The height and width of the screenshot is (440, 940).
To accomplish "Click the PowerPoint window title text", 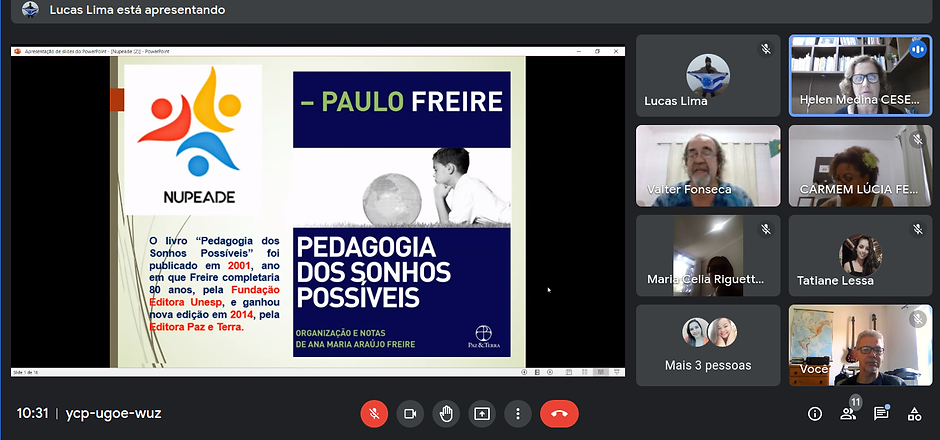I will pyautogui.click(x=97, y=52).
